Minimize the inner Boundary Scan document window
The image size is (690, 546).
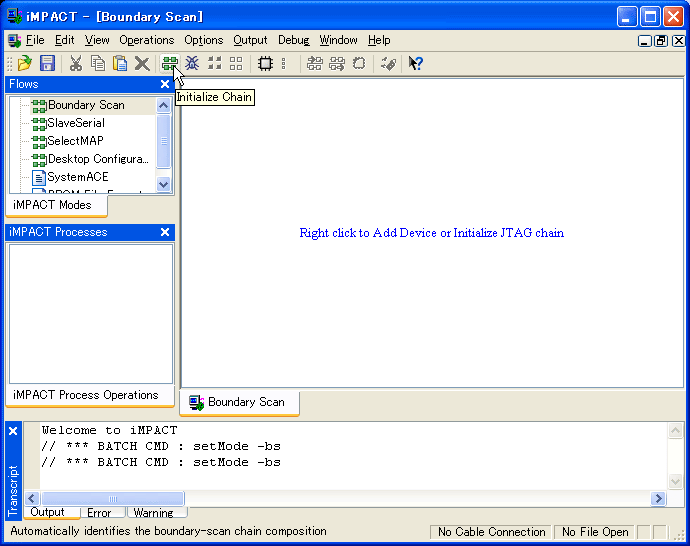[645, 41]
